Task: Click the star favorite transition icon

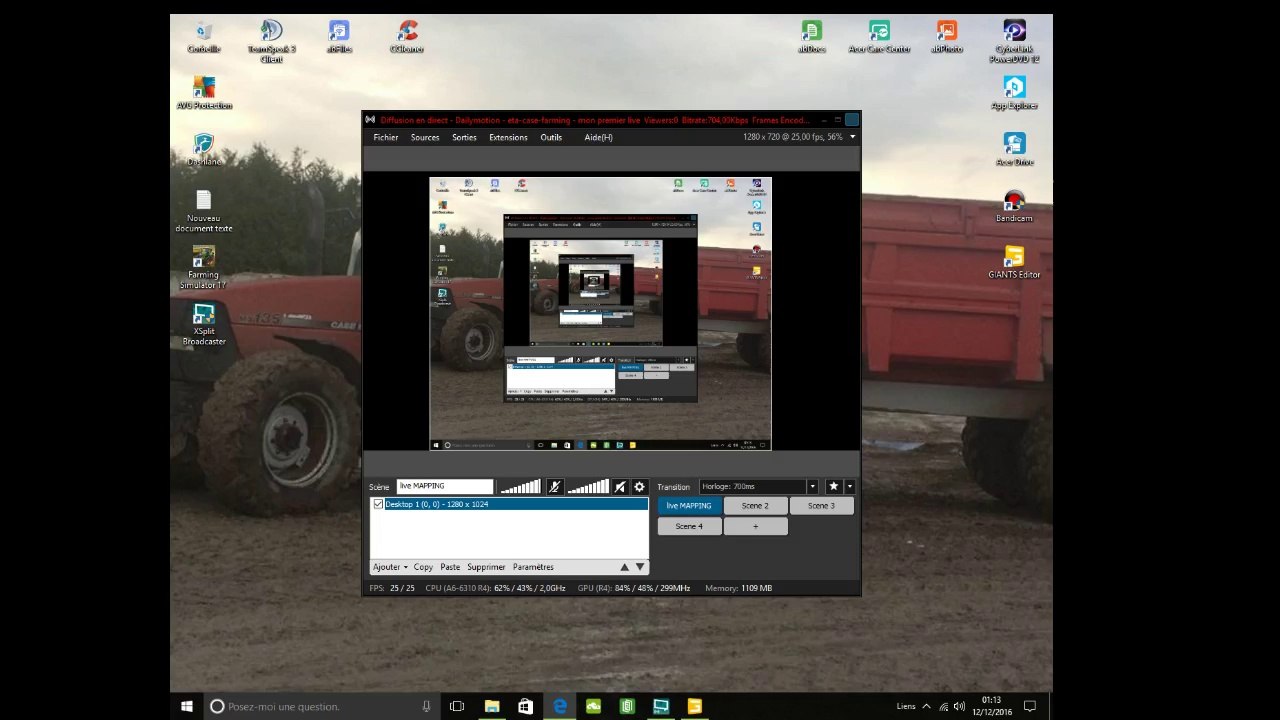Action: point(833,486)
